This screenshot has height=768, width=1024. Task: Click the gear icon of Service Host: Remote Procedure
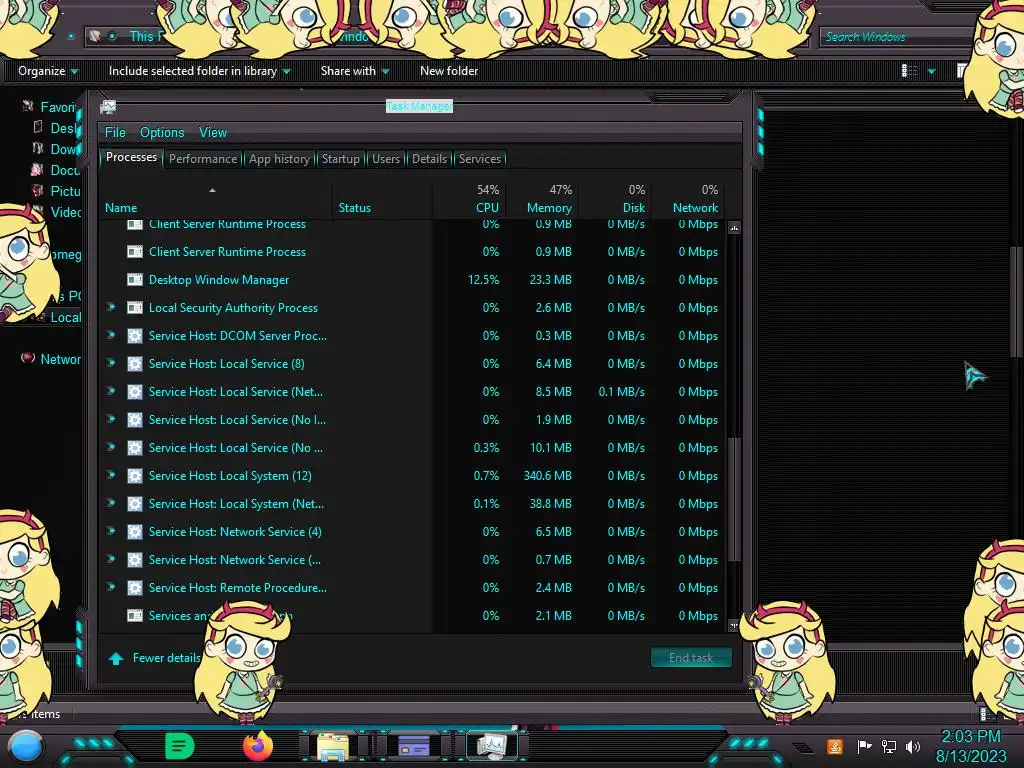click(135, 588)
